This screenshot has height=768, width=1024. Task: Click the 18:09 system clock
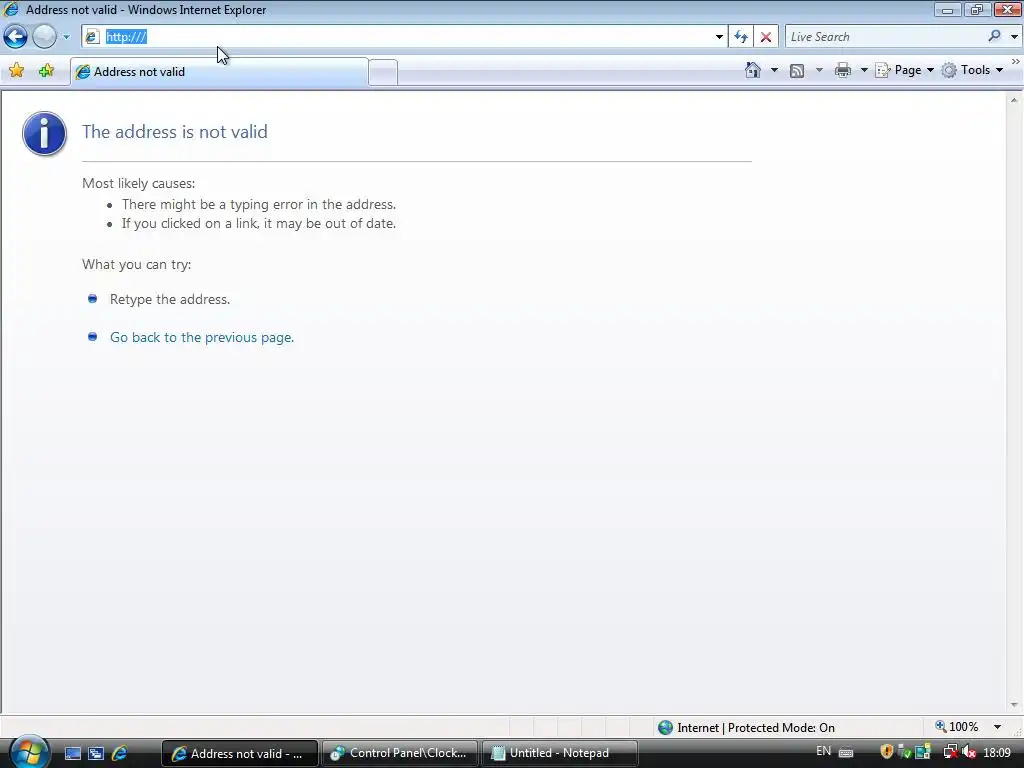click(997, 752)
